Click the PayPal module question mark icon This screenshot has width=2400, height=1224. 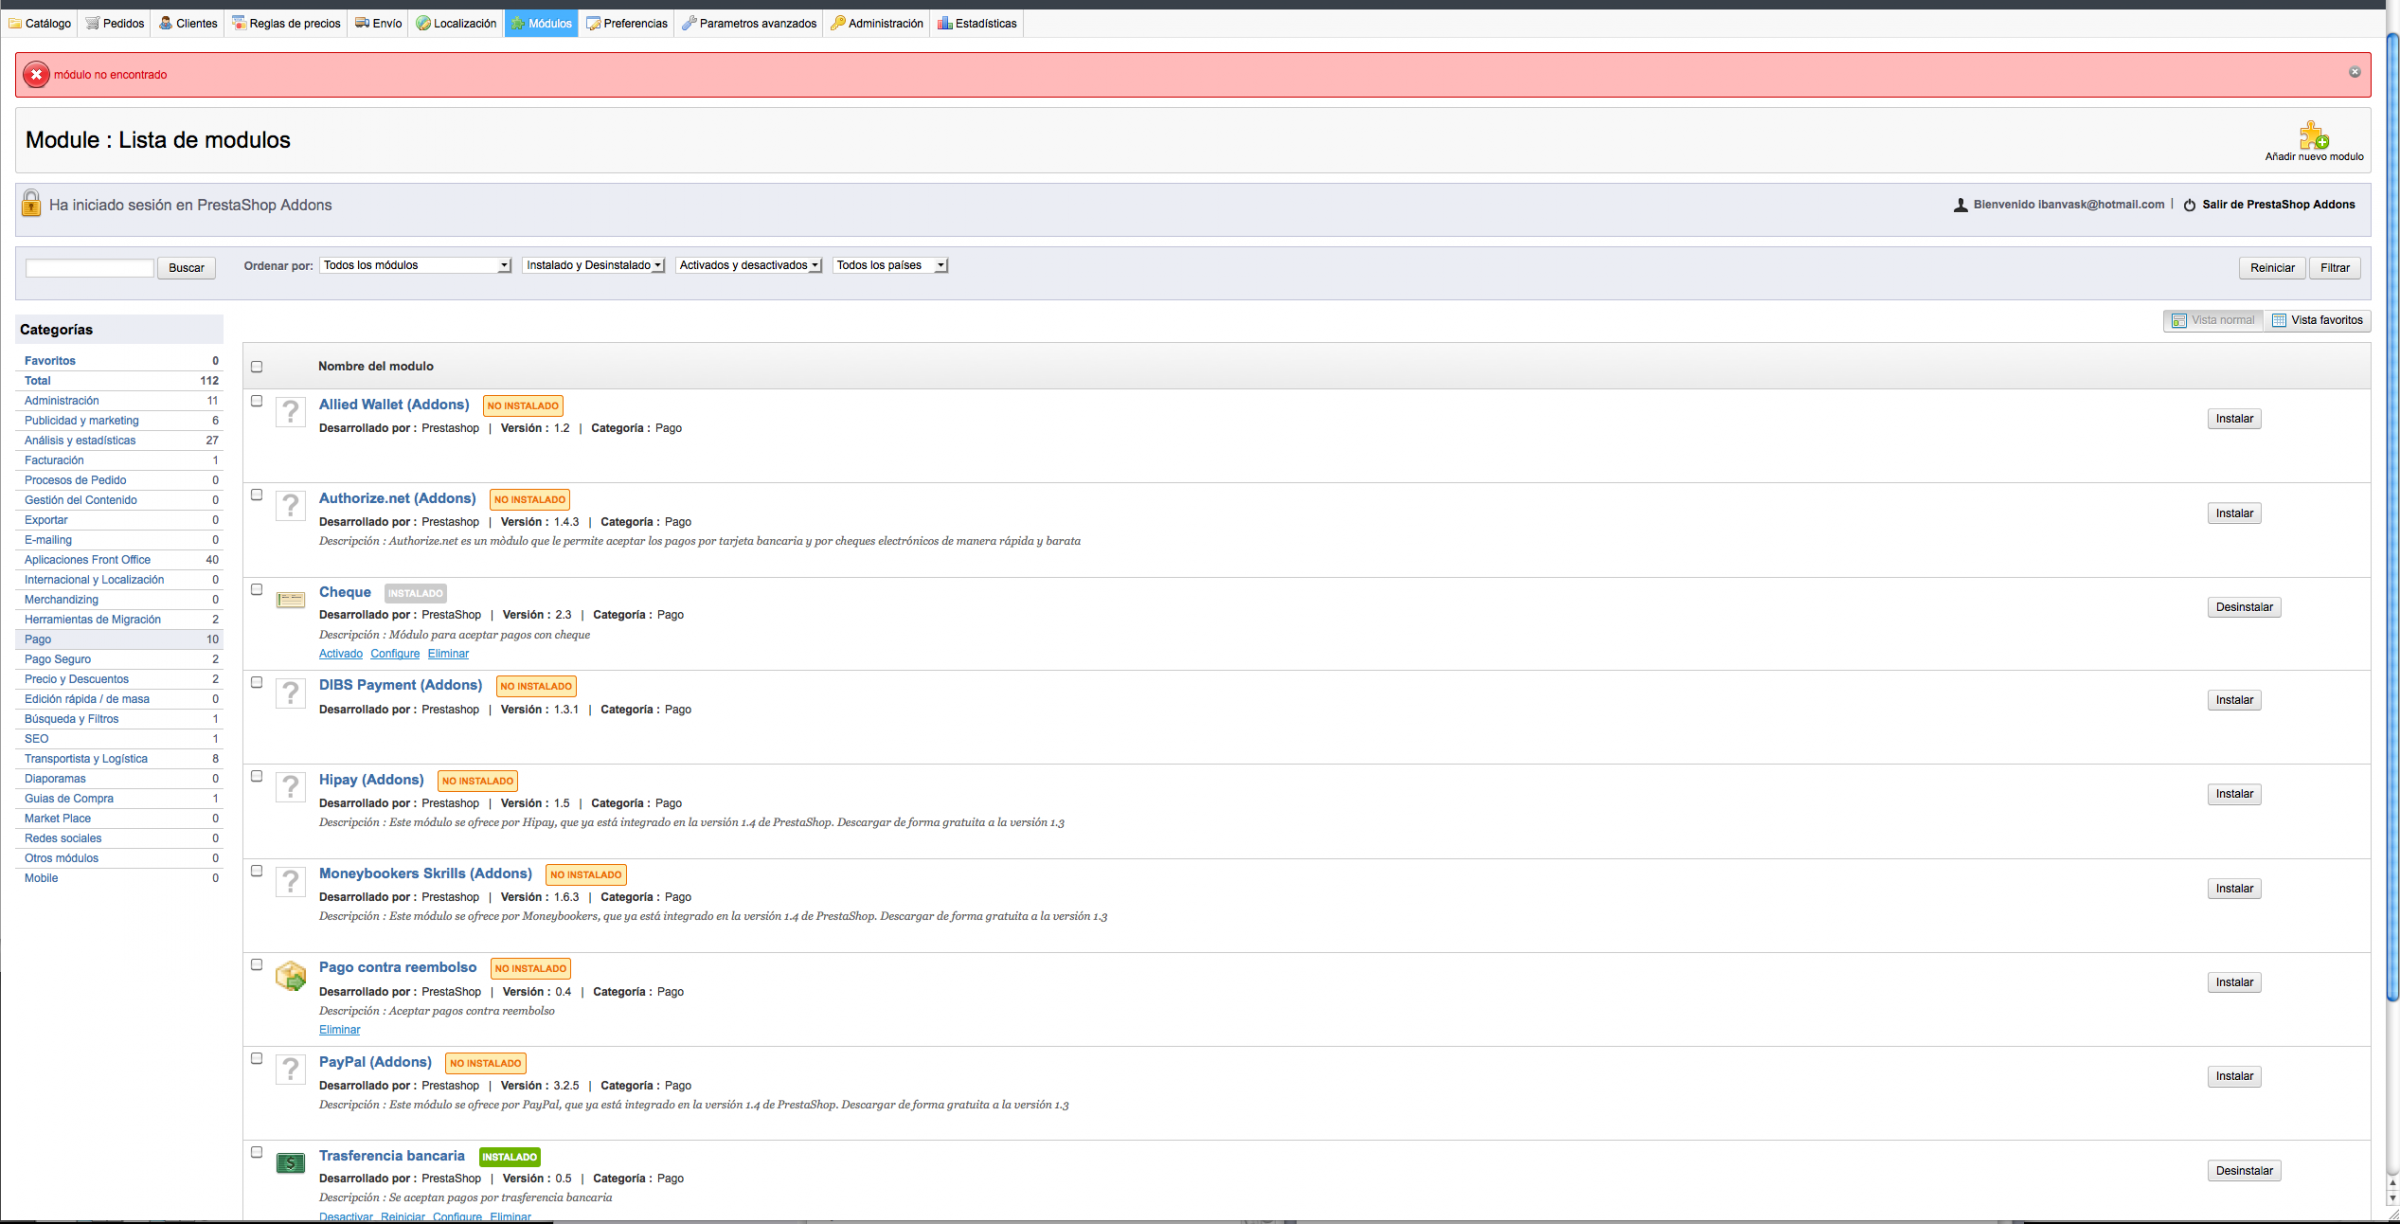(x=290, y=1070)
